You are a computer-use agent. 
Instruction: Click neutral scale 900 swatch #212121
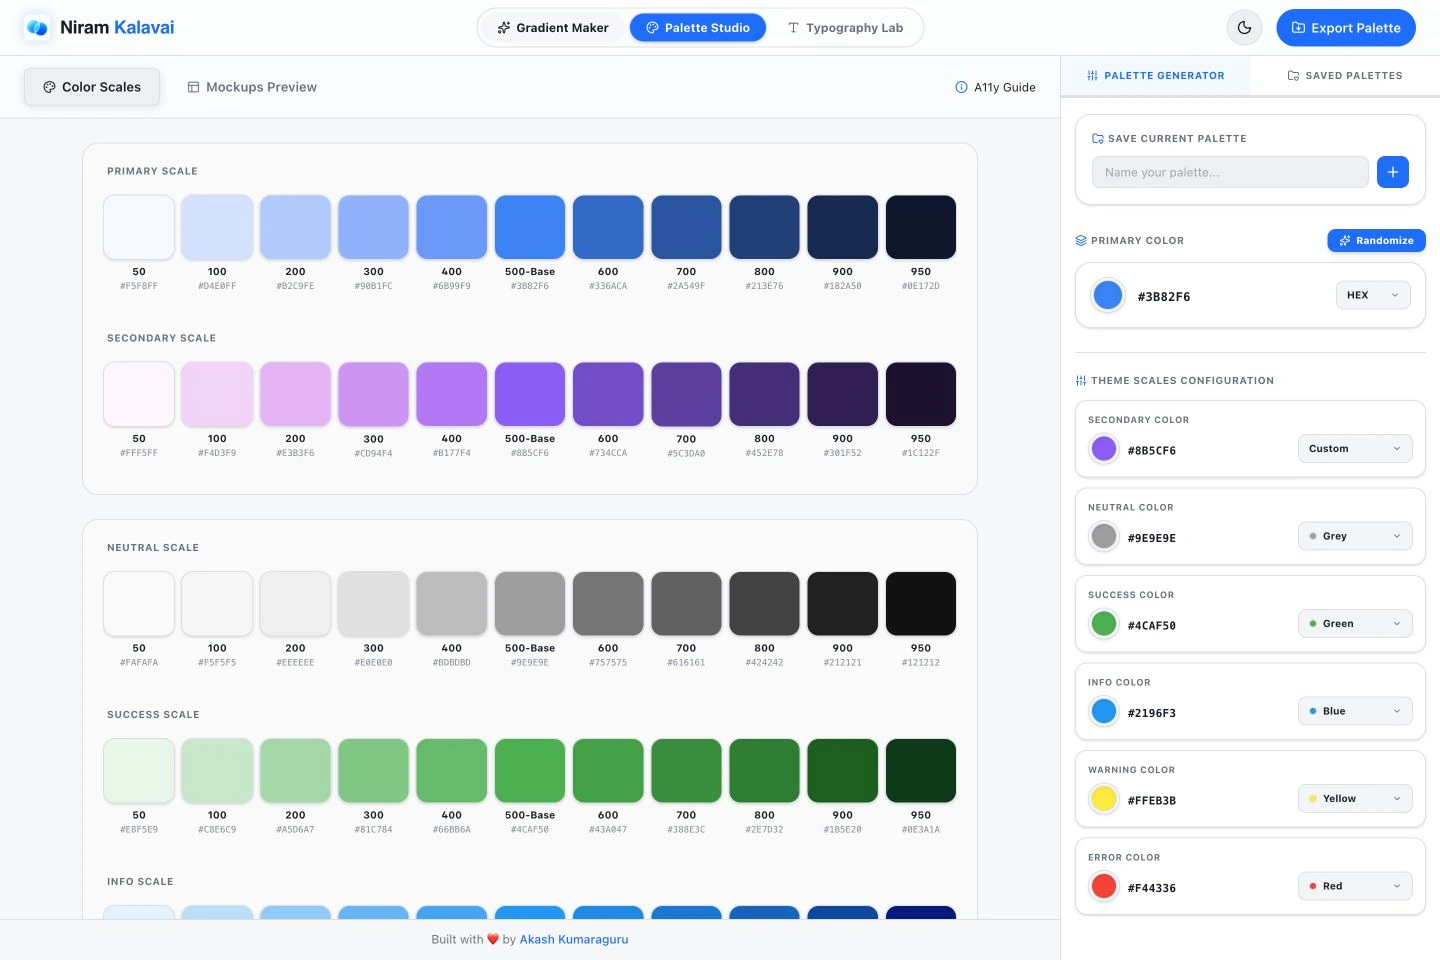pos(843,604)
